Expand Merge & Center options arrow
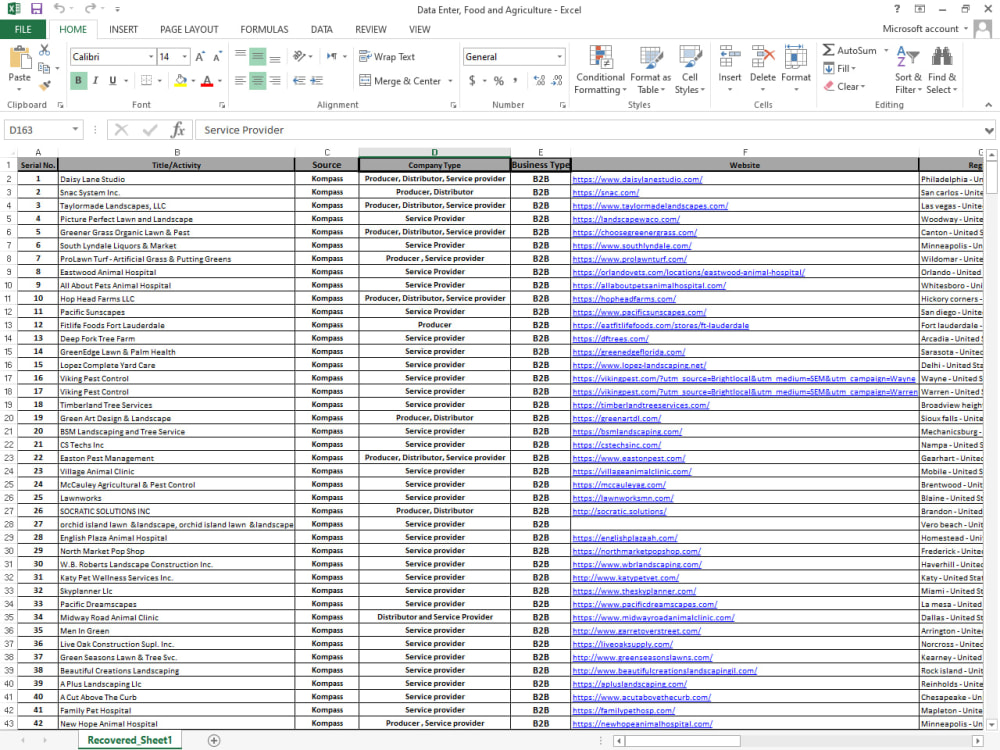The width and height of the screenshot is (1000, 750). [450, 81]
